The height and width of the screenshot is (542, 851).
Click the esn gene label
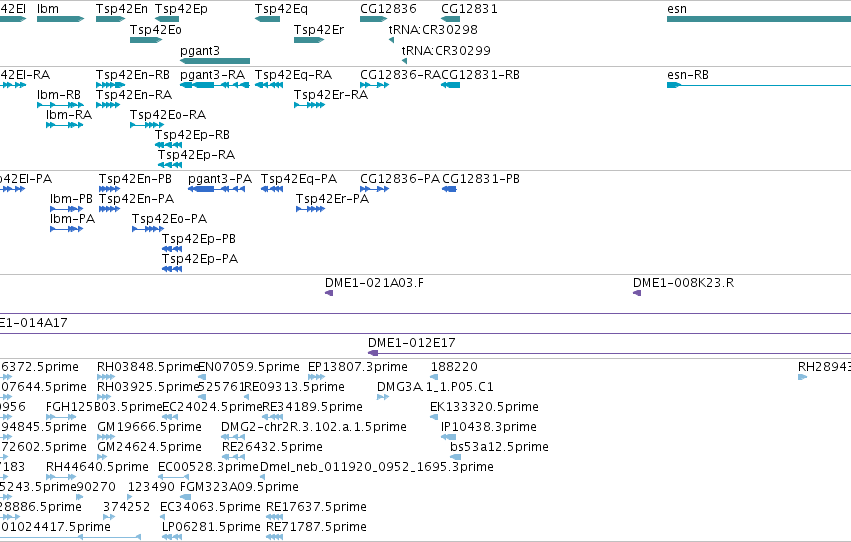coord(677,9)
